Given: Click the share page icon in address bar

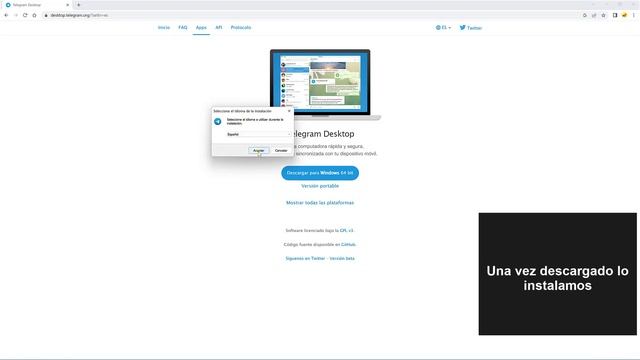Looking at the screenshot, I should click(594, 15).
